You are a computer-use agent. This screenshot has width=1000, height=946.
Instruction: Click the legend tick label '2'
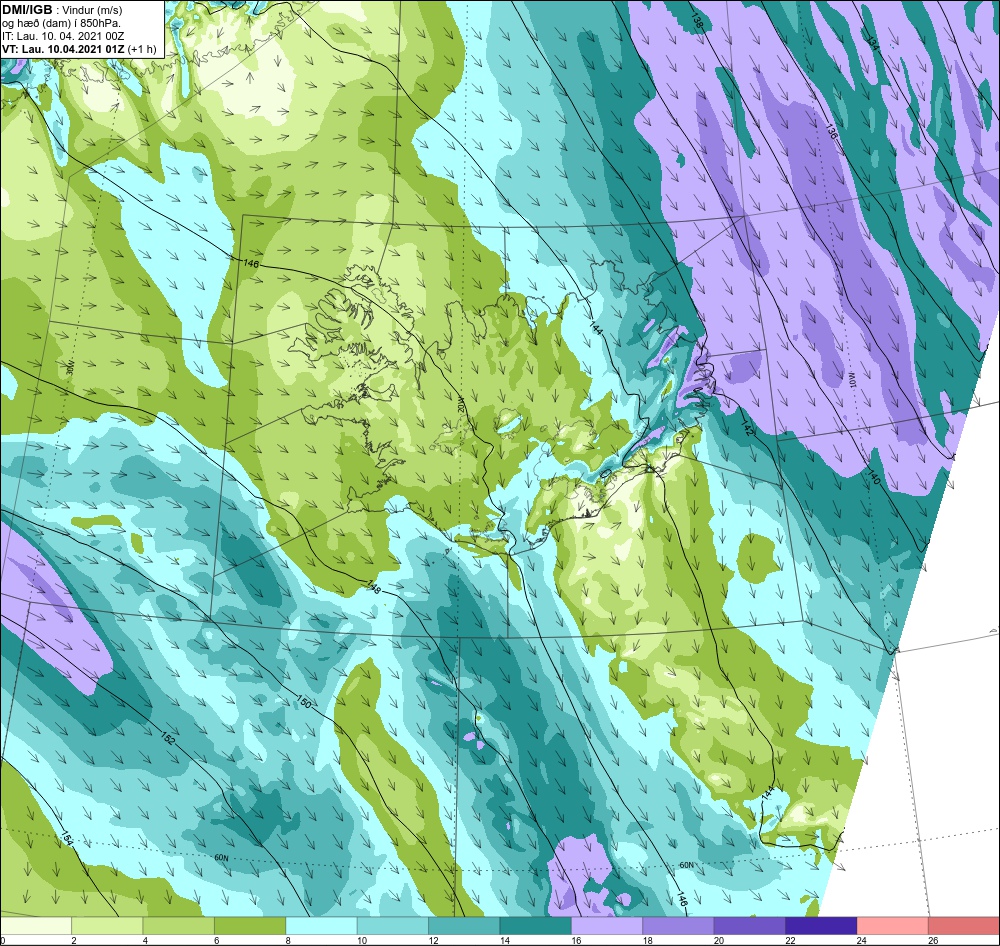(74, 940)
